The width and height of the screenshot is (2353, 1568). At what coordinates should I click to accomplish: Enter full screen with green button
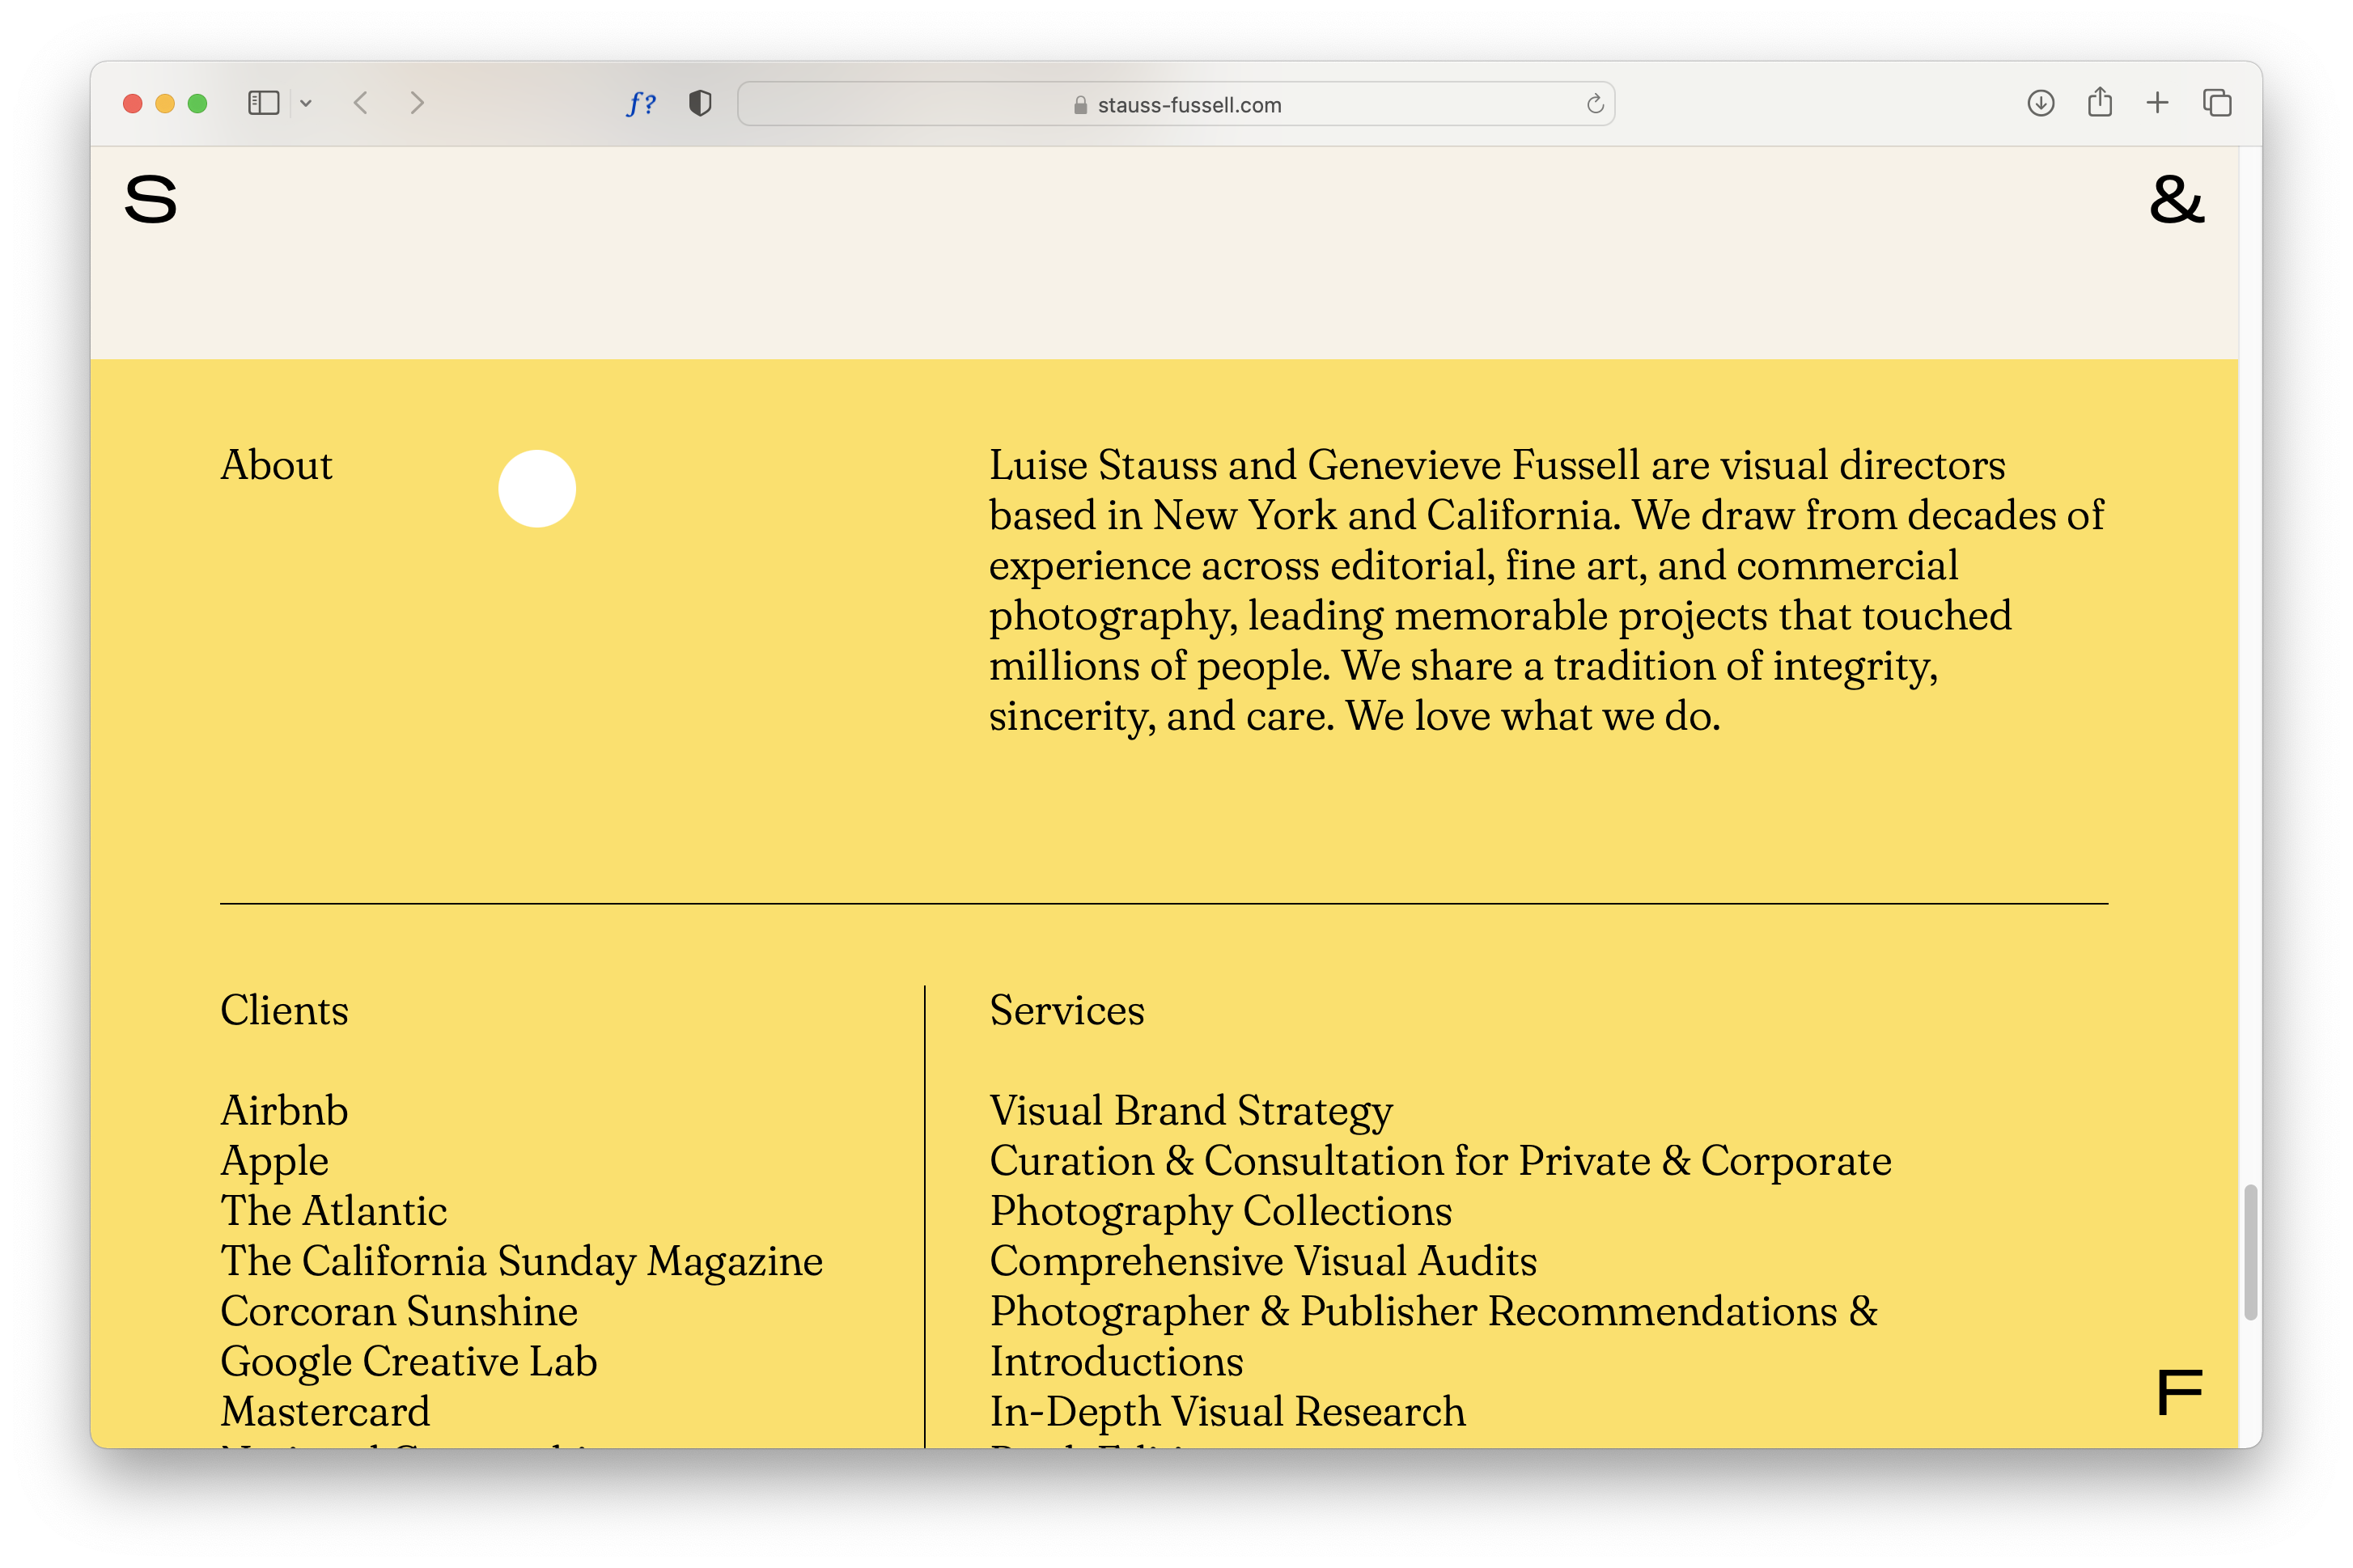click(x=197, y=103)
